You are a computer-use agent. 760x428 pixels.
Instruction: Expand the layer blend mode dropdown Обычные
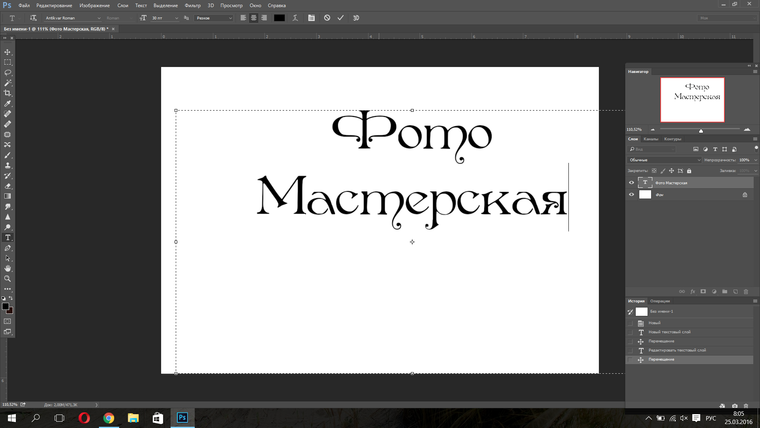point(664,160)
